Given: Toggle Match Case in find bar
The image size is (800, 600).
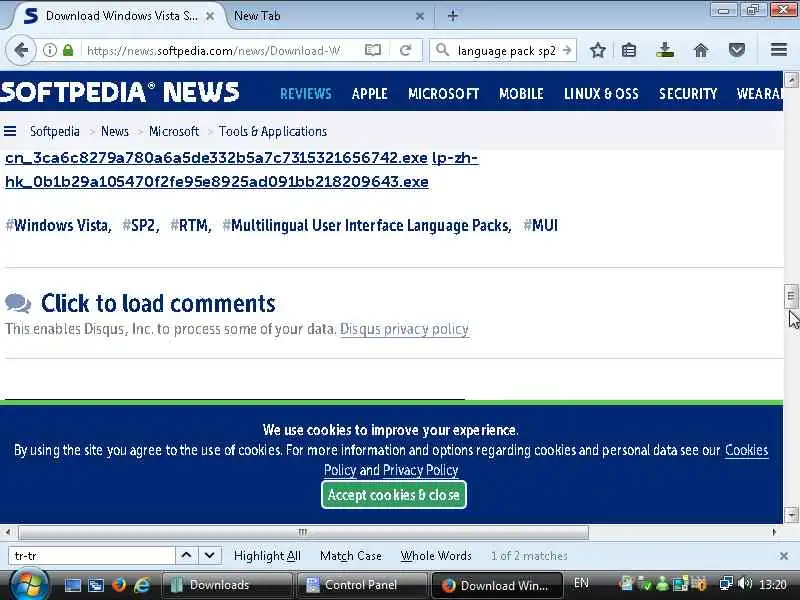Looking at the screenshot, I should point(351,556).
